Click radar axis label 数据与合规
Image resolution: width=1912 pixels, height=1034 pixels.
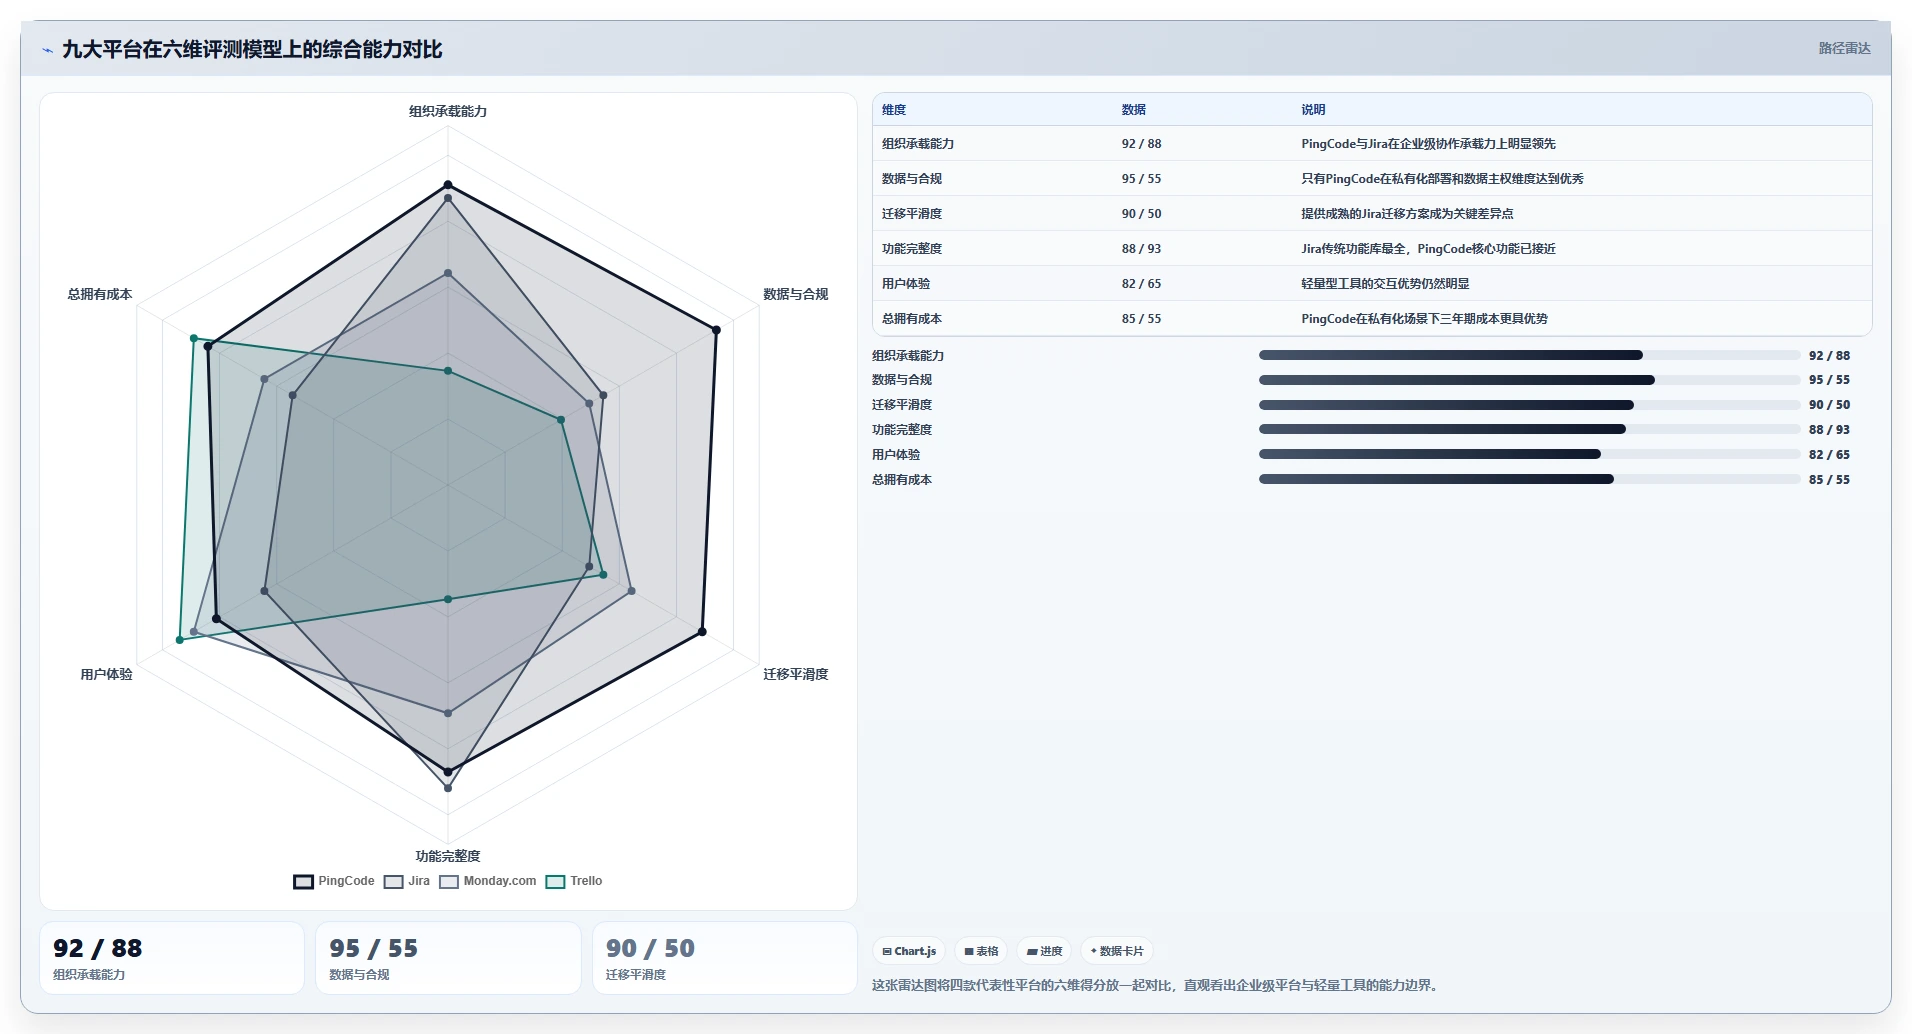point(796,294)
